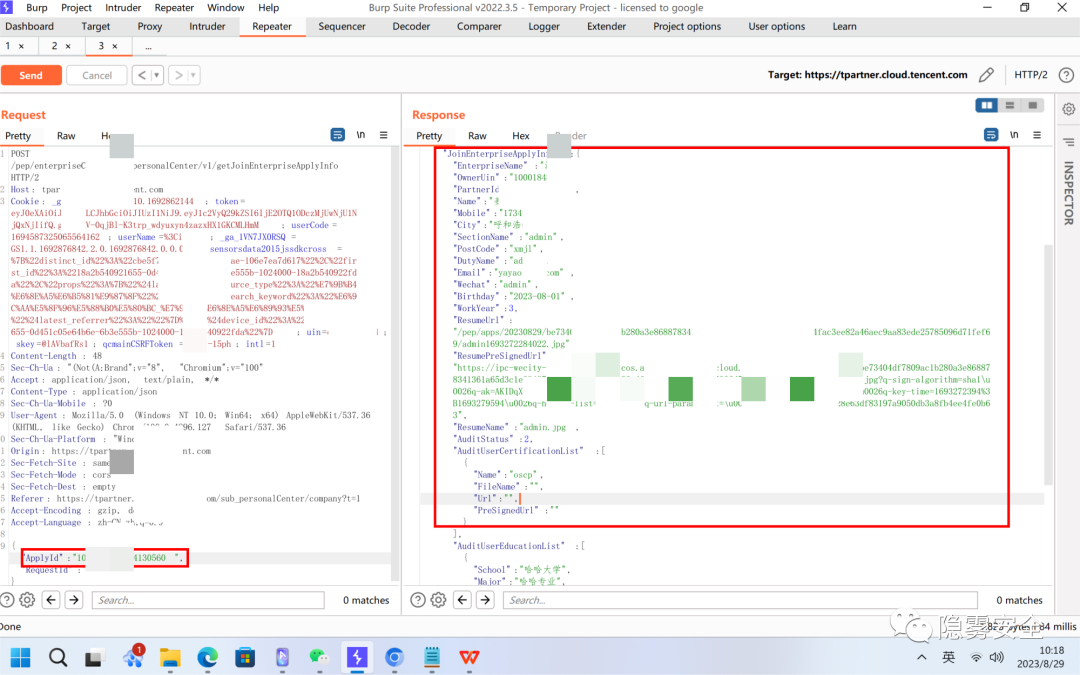Click the request search input field
This screenshot has width=1080, height=675.
coord(208,600)
